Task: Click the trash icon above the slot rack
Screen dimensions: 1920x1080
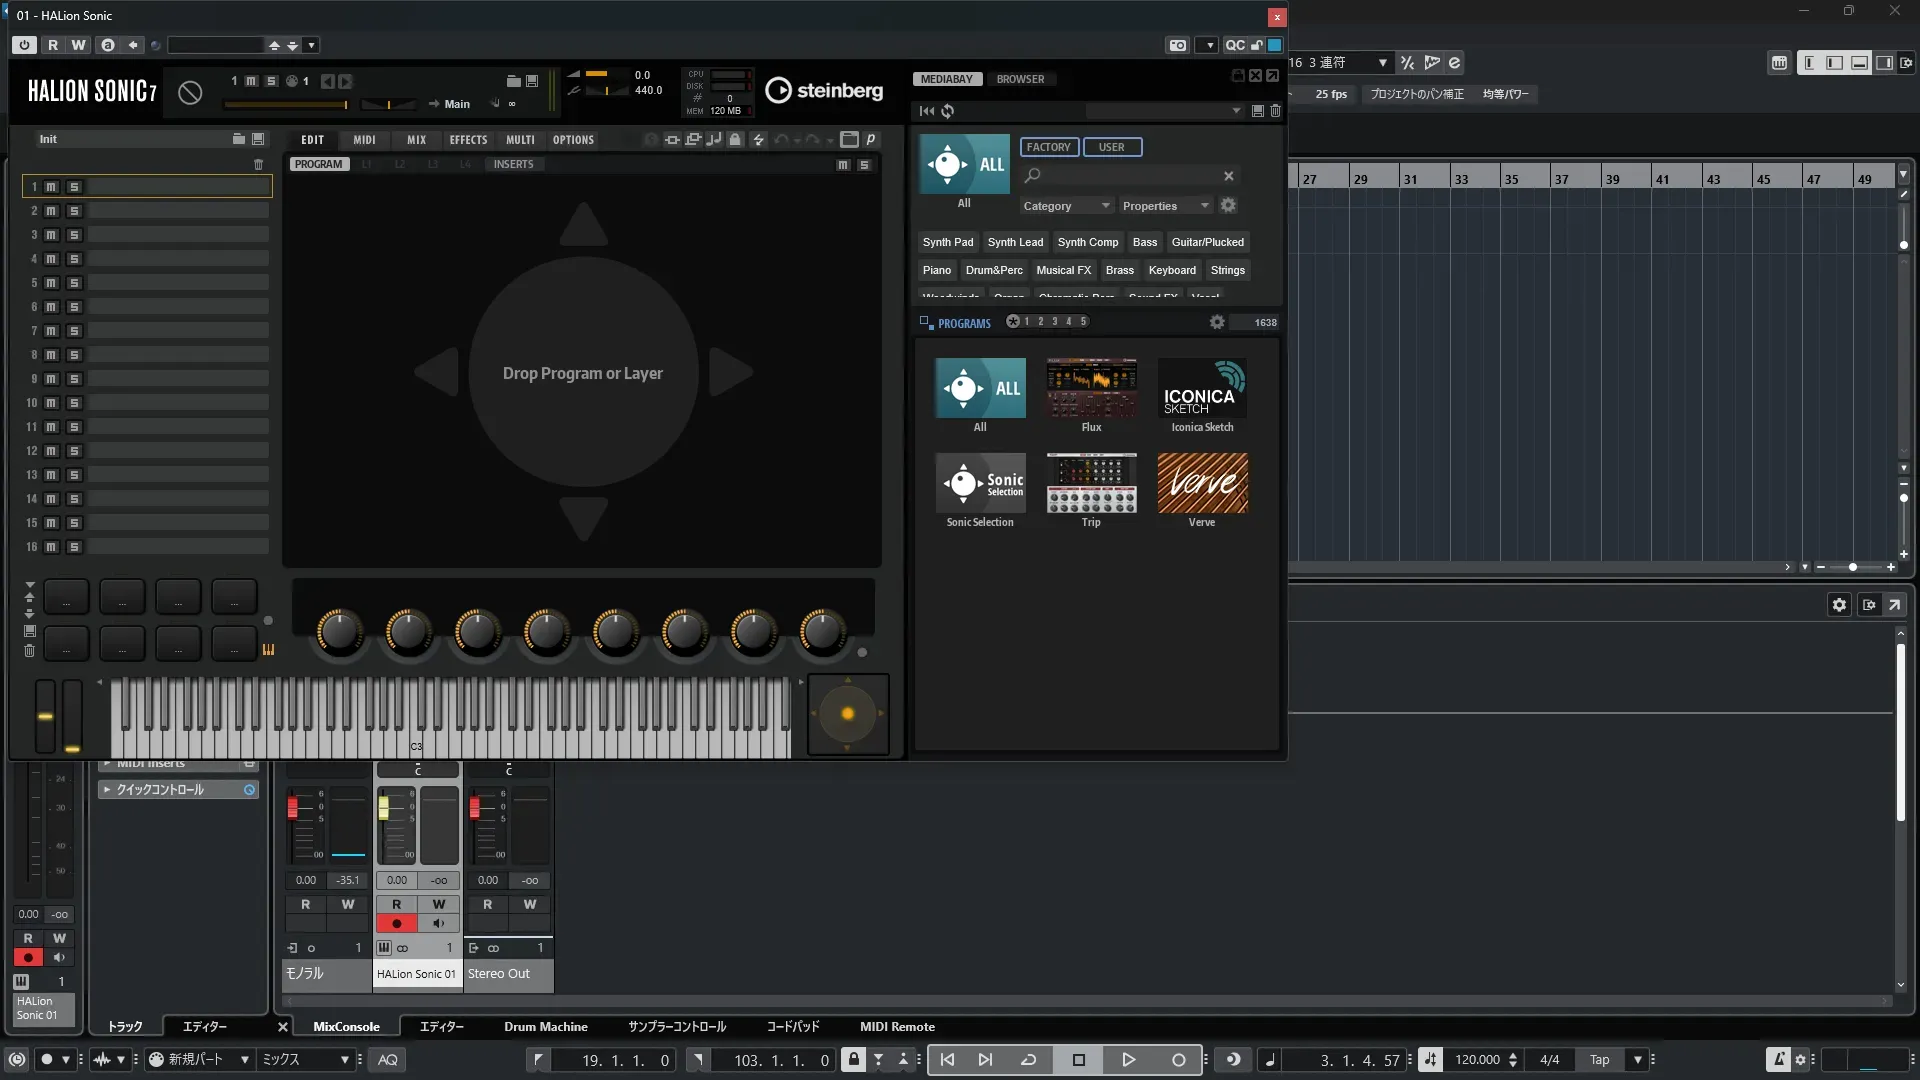Action: click(x=258, y=164)
